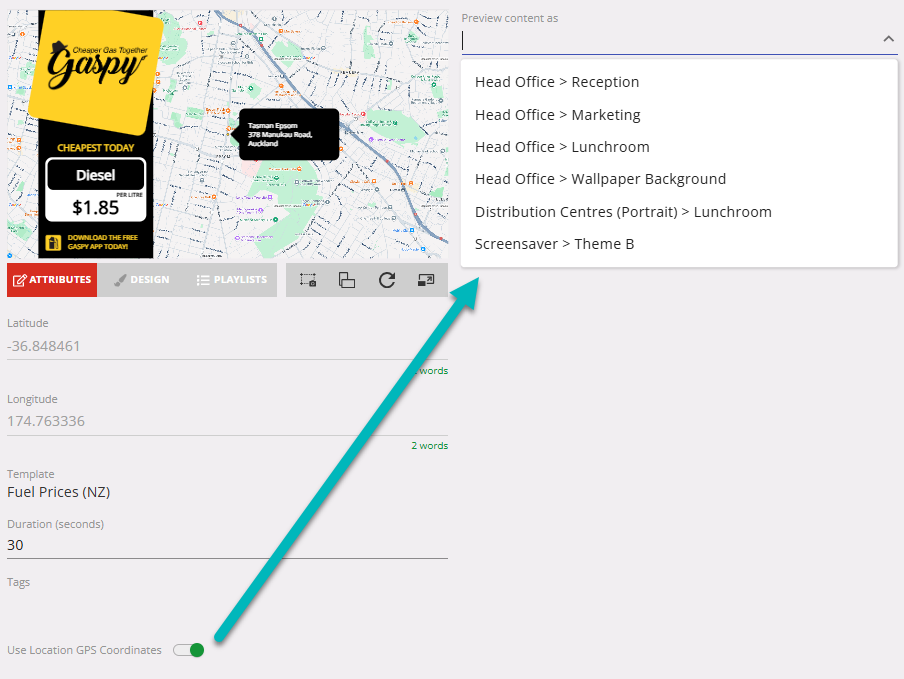
Task: Choose Distribution Centres (Portrait) > Lunchroom
Action: point(623,212)
